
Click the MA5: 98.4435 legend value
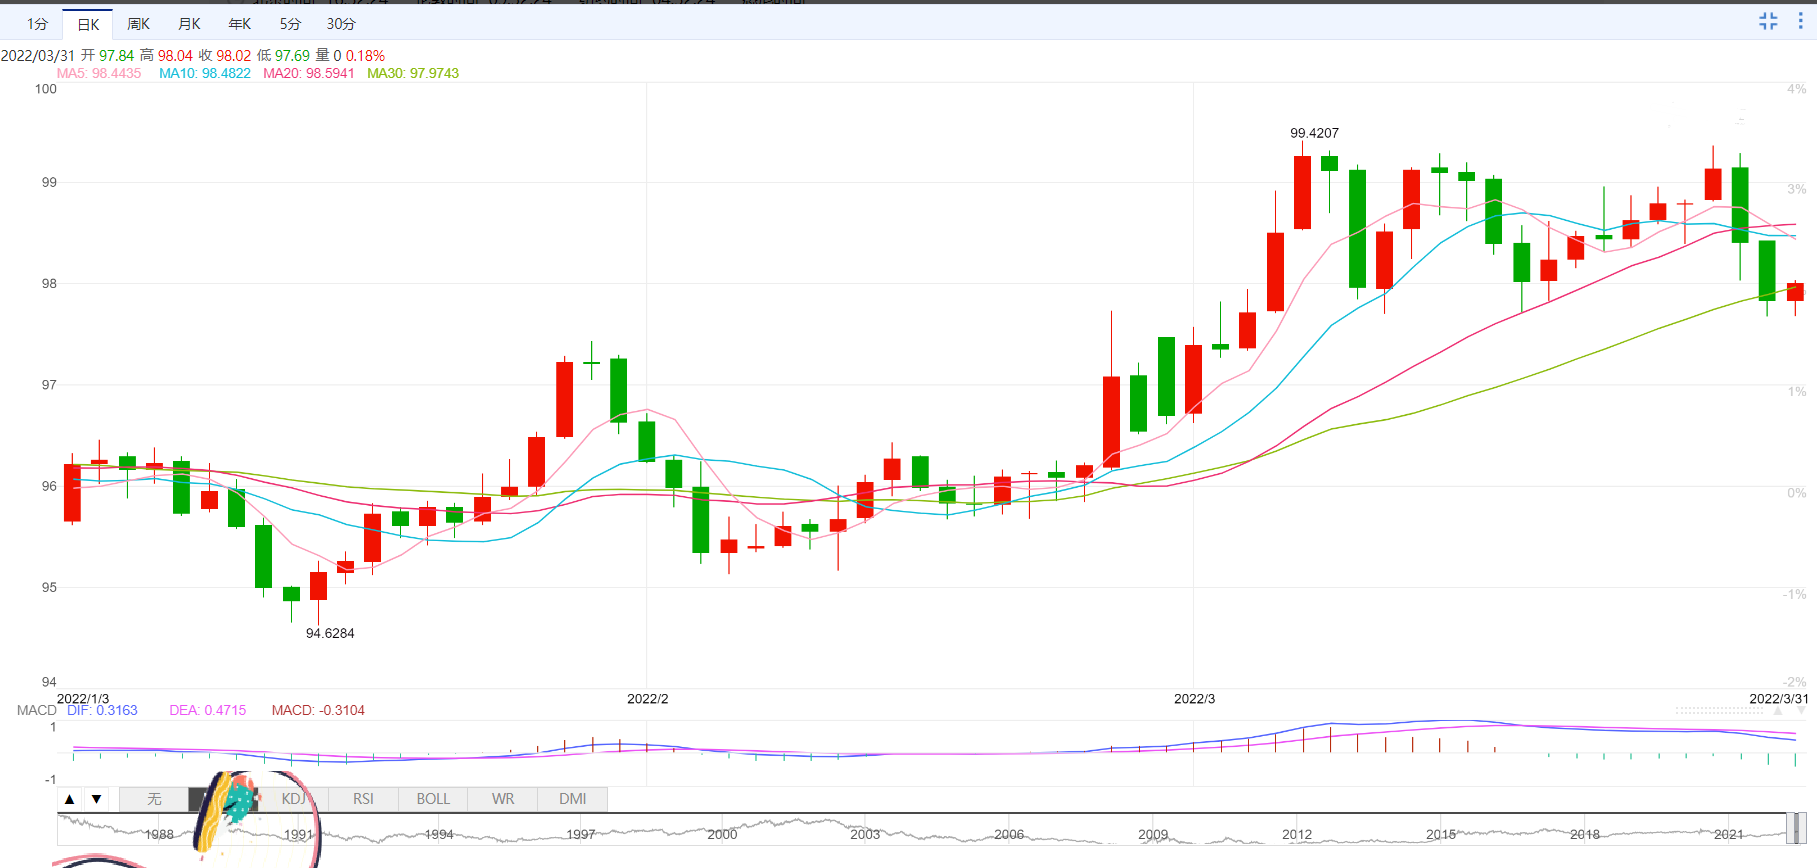pos(99,73)
